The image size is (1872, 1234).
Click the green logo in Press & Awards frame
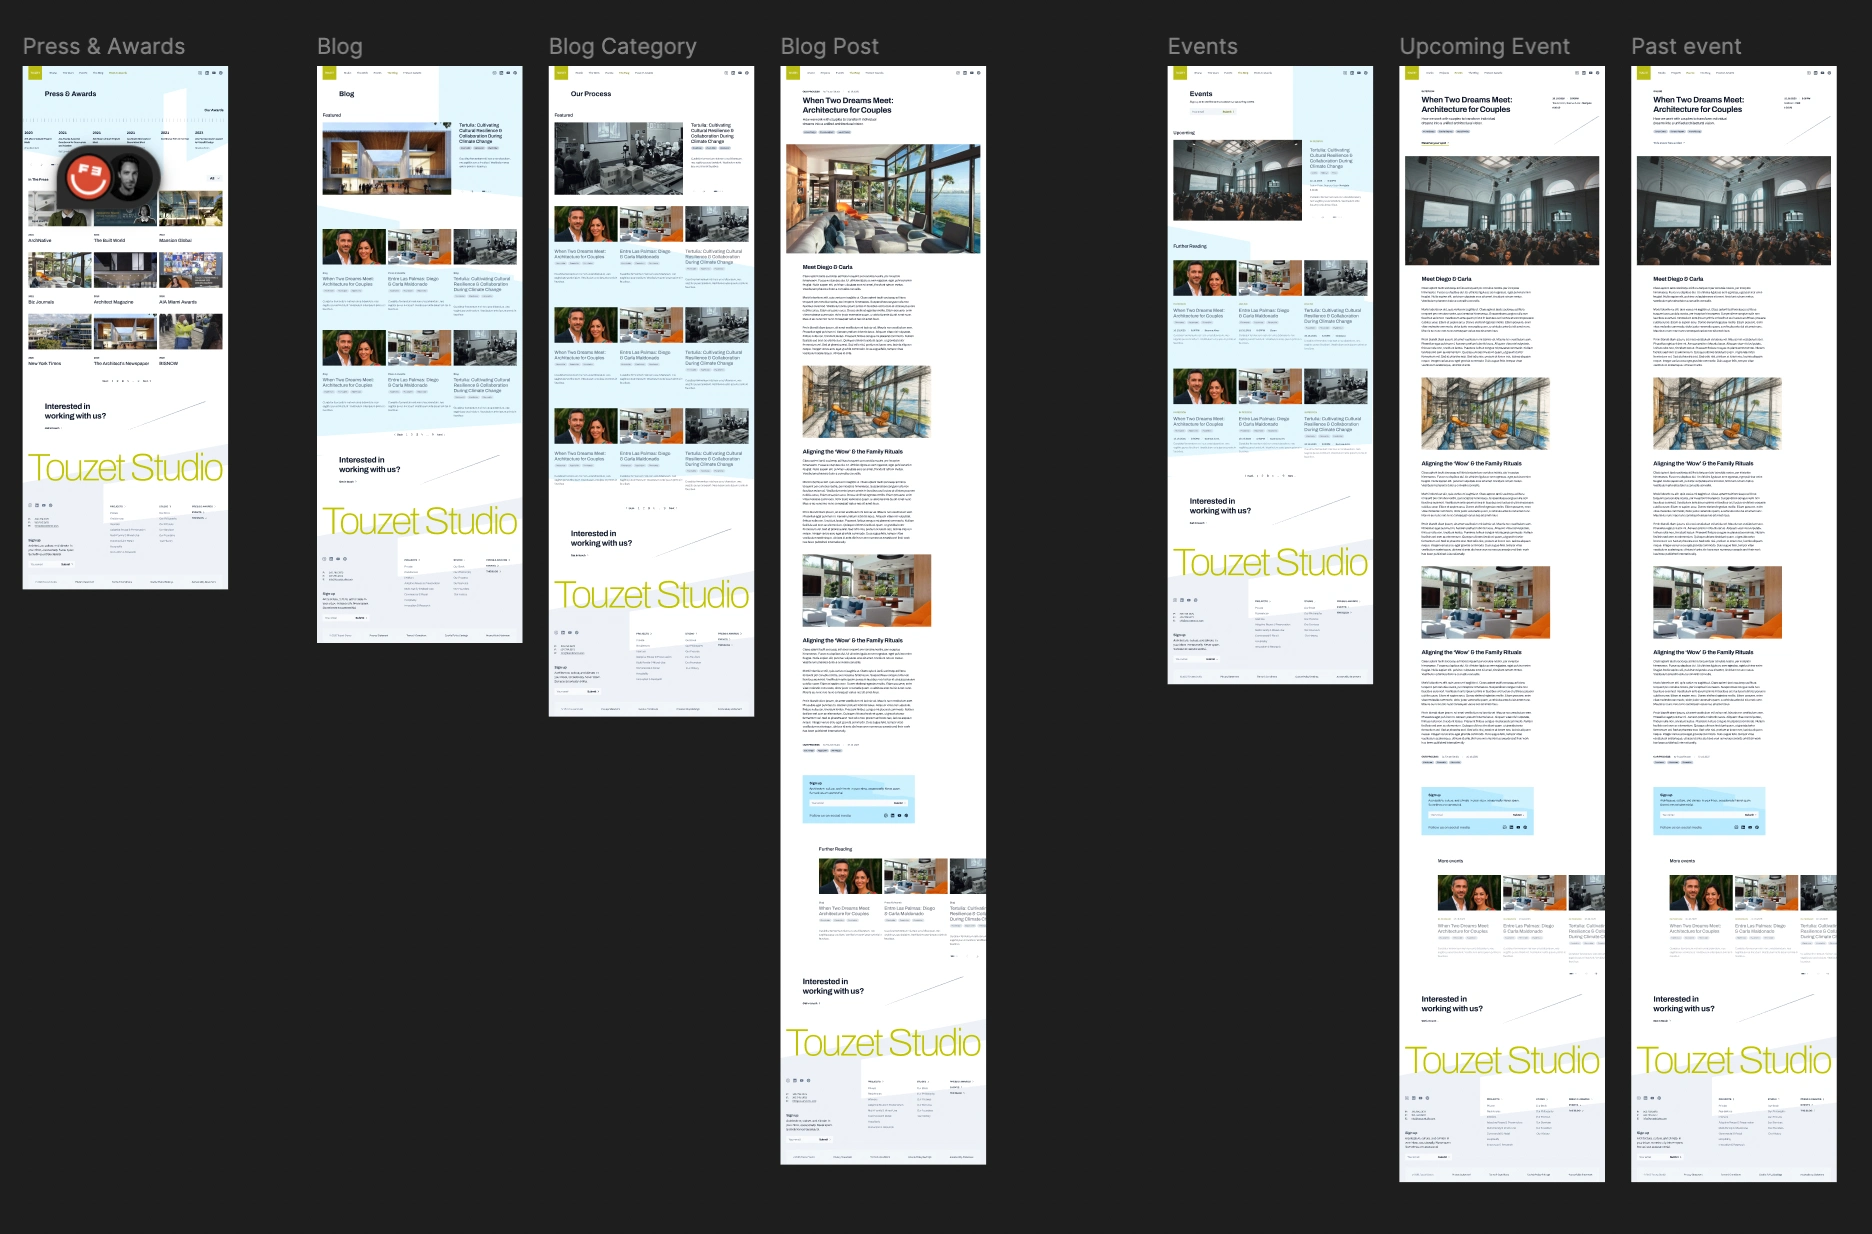[x=35, y=73]
